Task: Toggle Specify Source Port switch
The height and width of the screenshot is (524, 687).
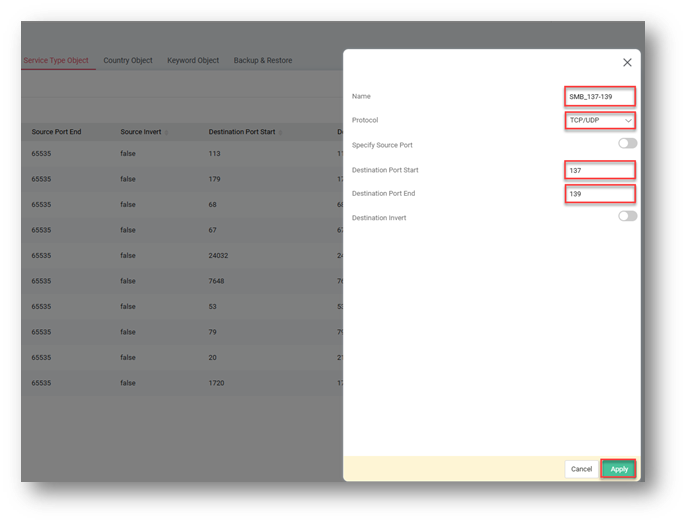Action: point(627,144)
